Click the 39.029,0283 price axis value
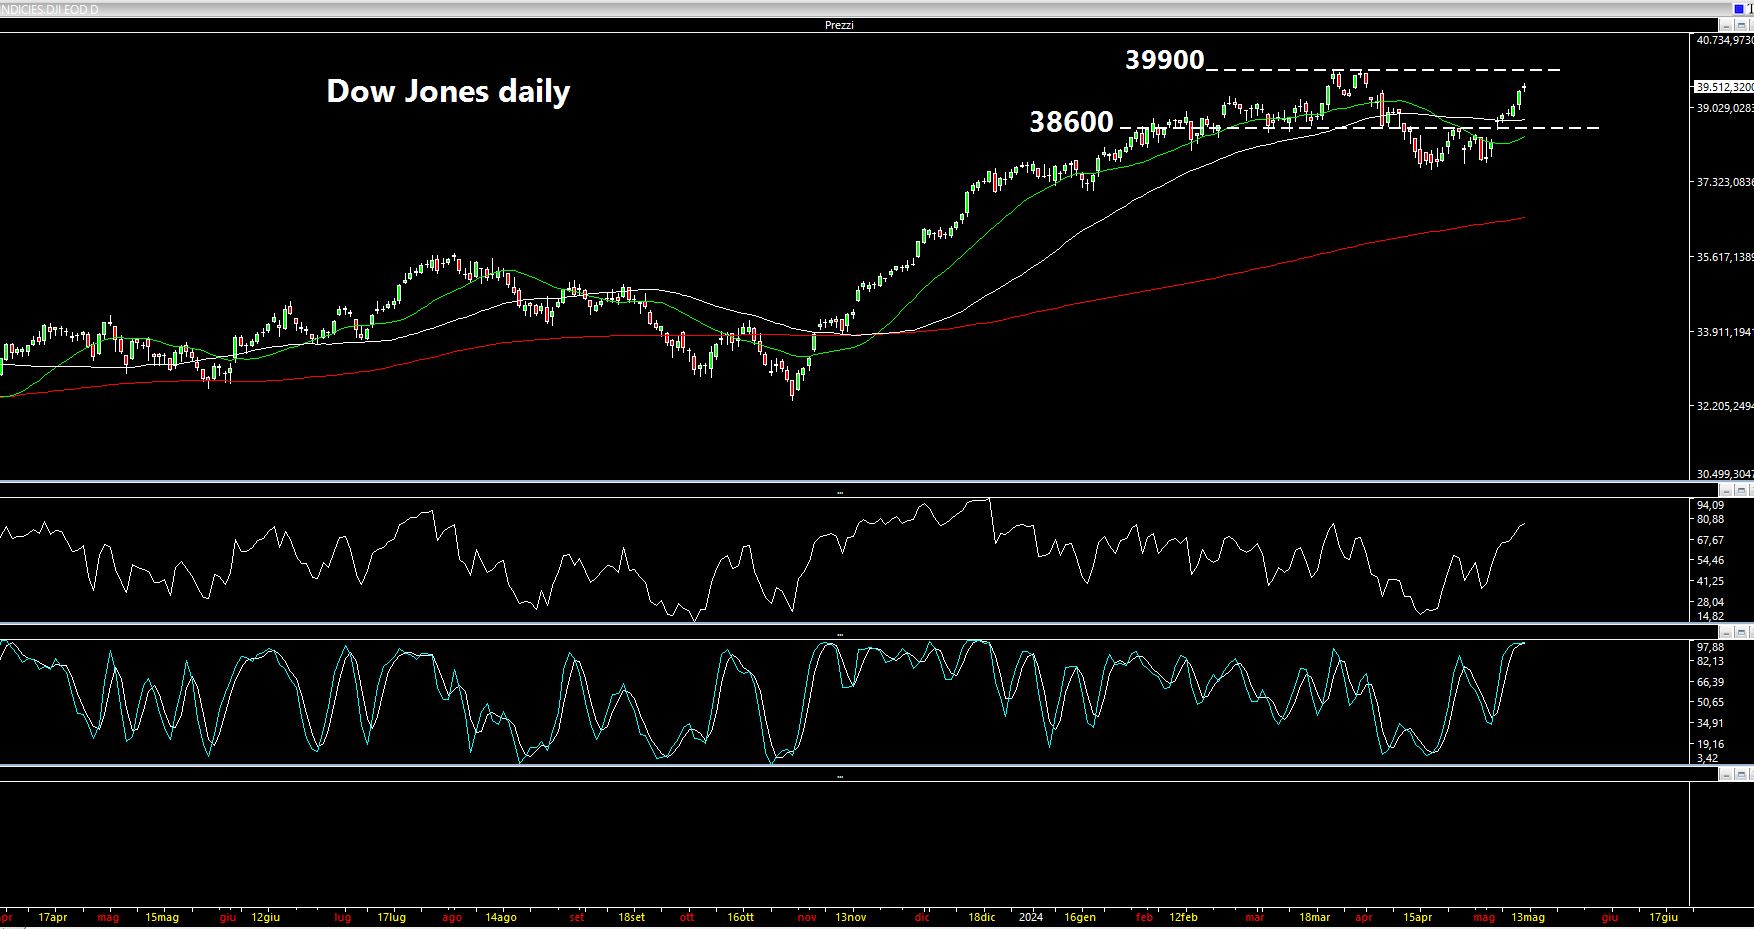Screen dimensions: 1754x929 (1725, 108)
